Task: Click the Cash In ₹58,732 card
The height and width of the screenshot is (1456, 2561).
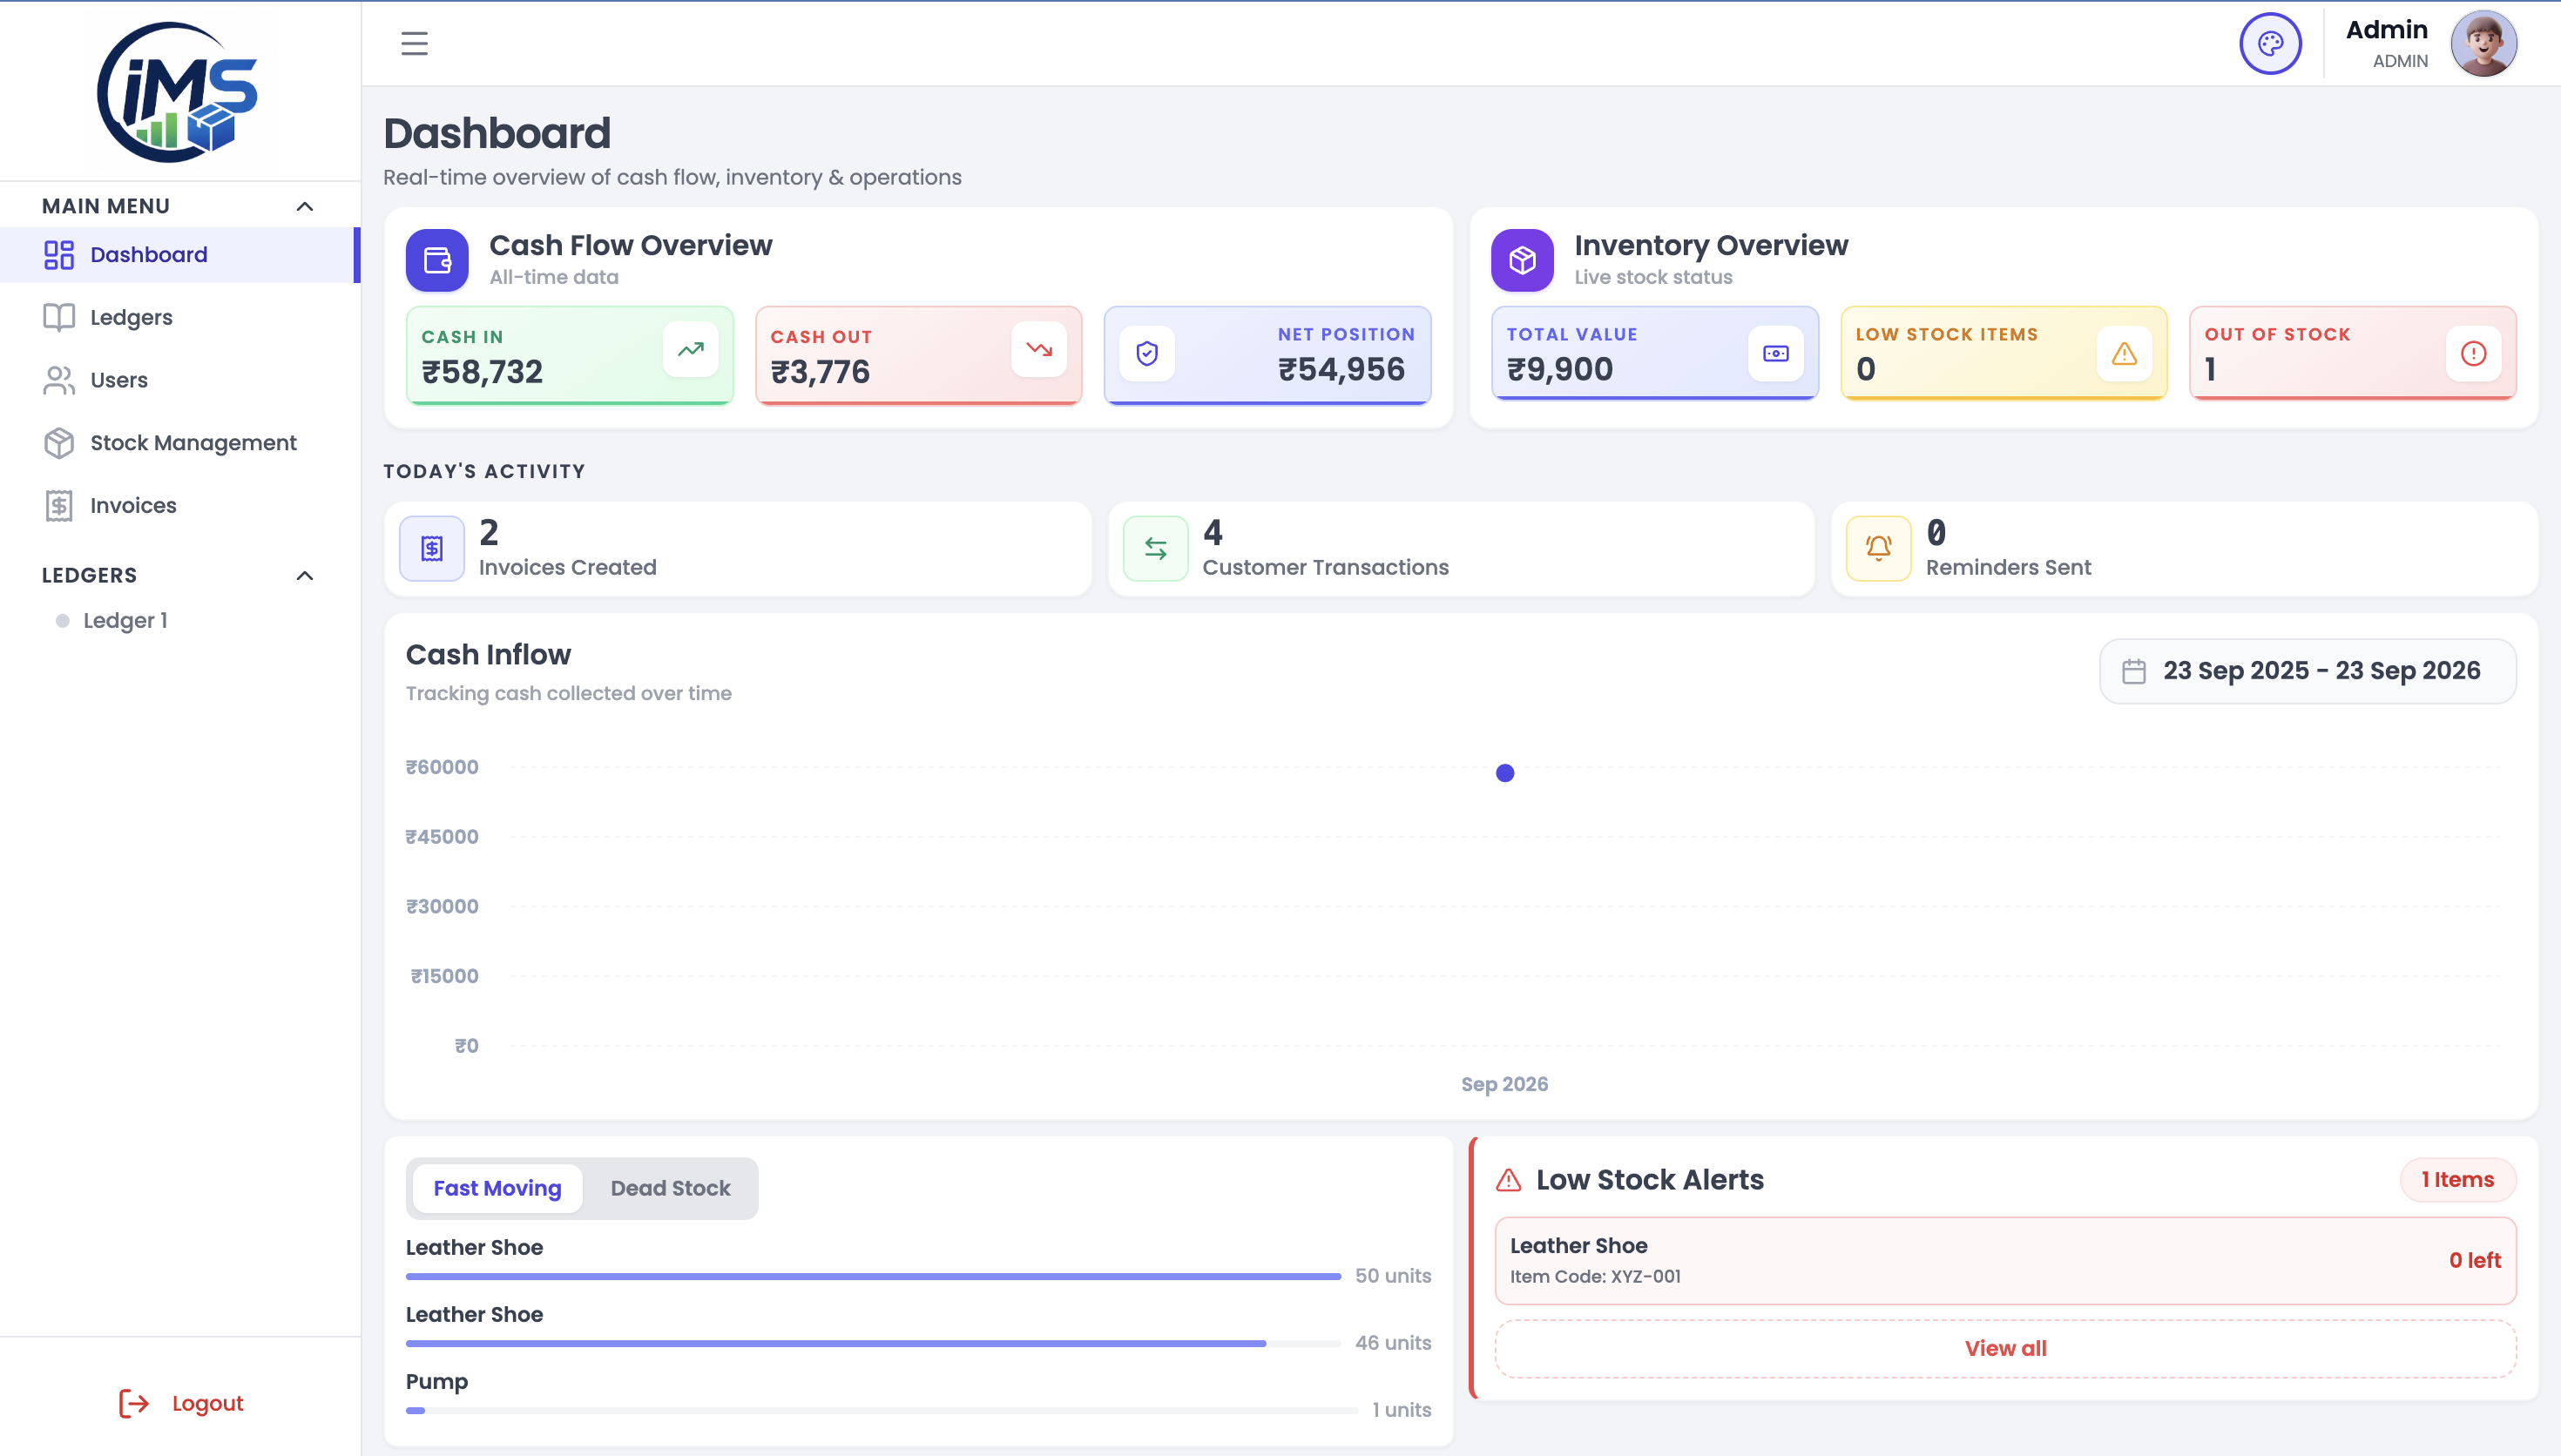Action: click(569, 355)
